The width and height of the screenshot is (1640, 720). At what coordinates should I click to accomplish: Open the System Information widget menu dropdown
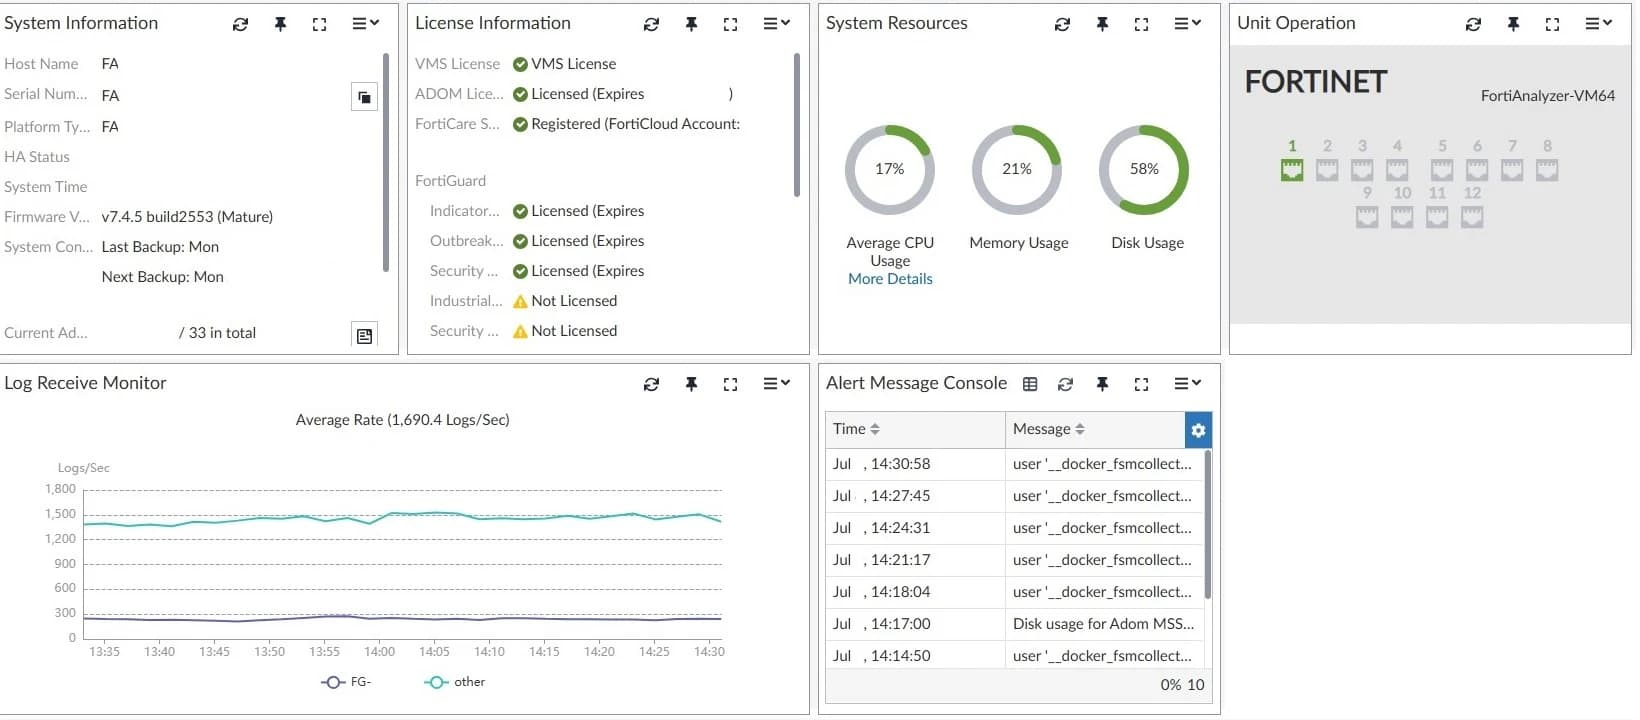[x=365, y=24]
